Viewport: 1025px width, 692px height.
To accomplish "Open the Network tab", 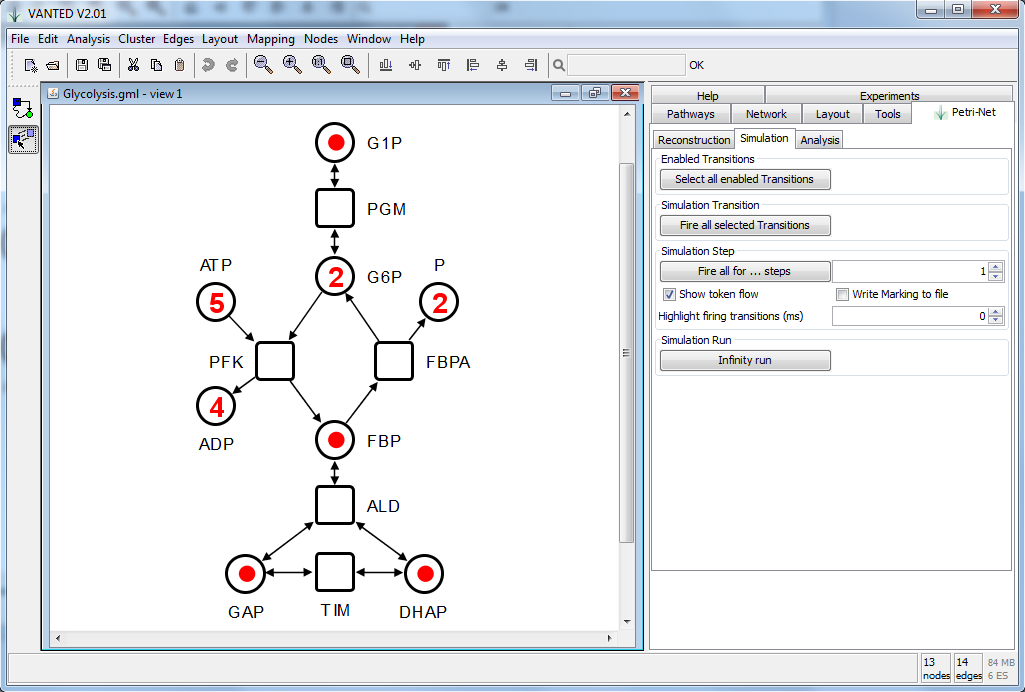I will (766, 114).
